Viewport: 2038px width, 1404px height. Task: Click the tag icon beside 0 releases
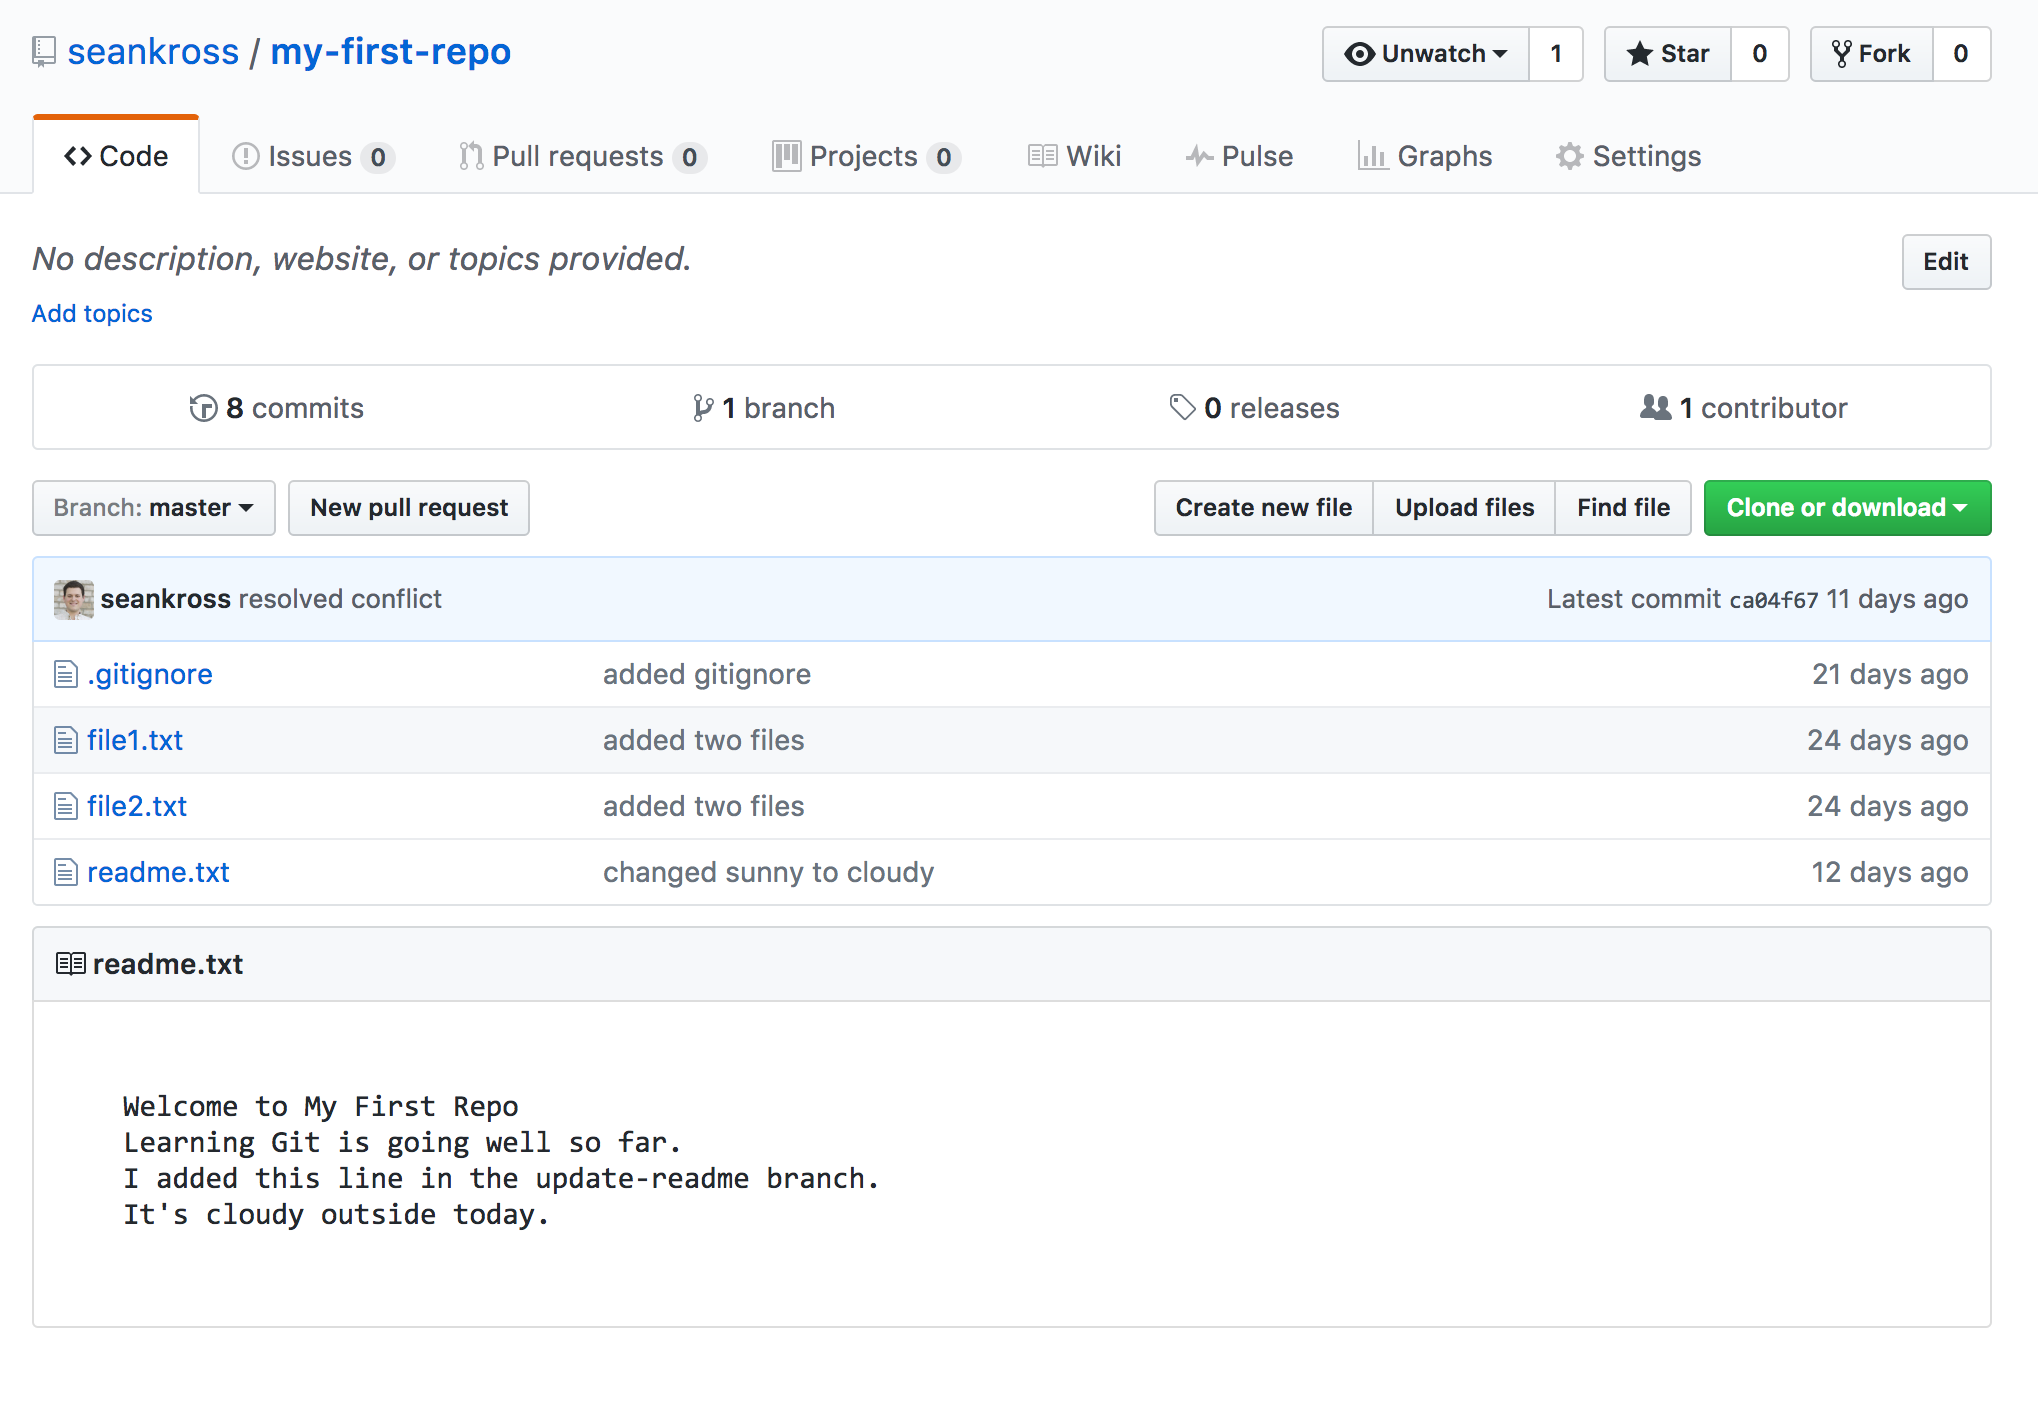(x=1182, y=407)
